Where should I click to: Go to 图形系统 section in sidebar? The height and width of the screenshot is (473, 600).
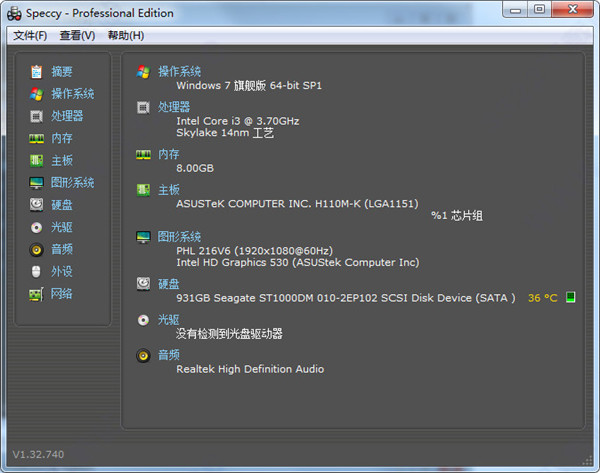[73, 183]
